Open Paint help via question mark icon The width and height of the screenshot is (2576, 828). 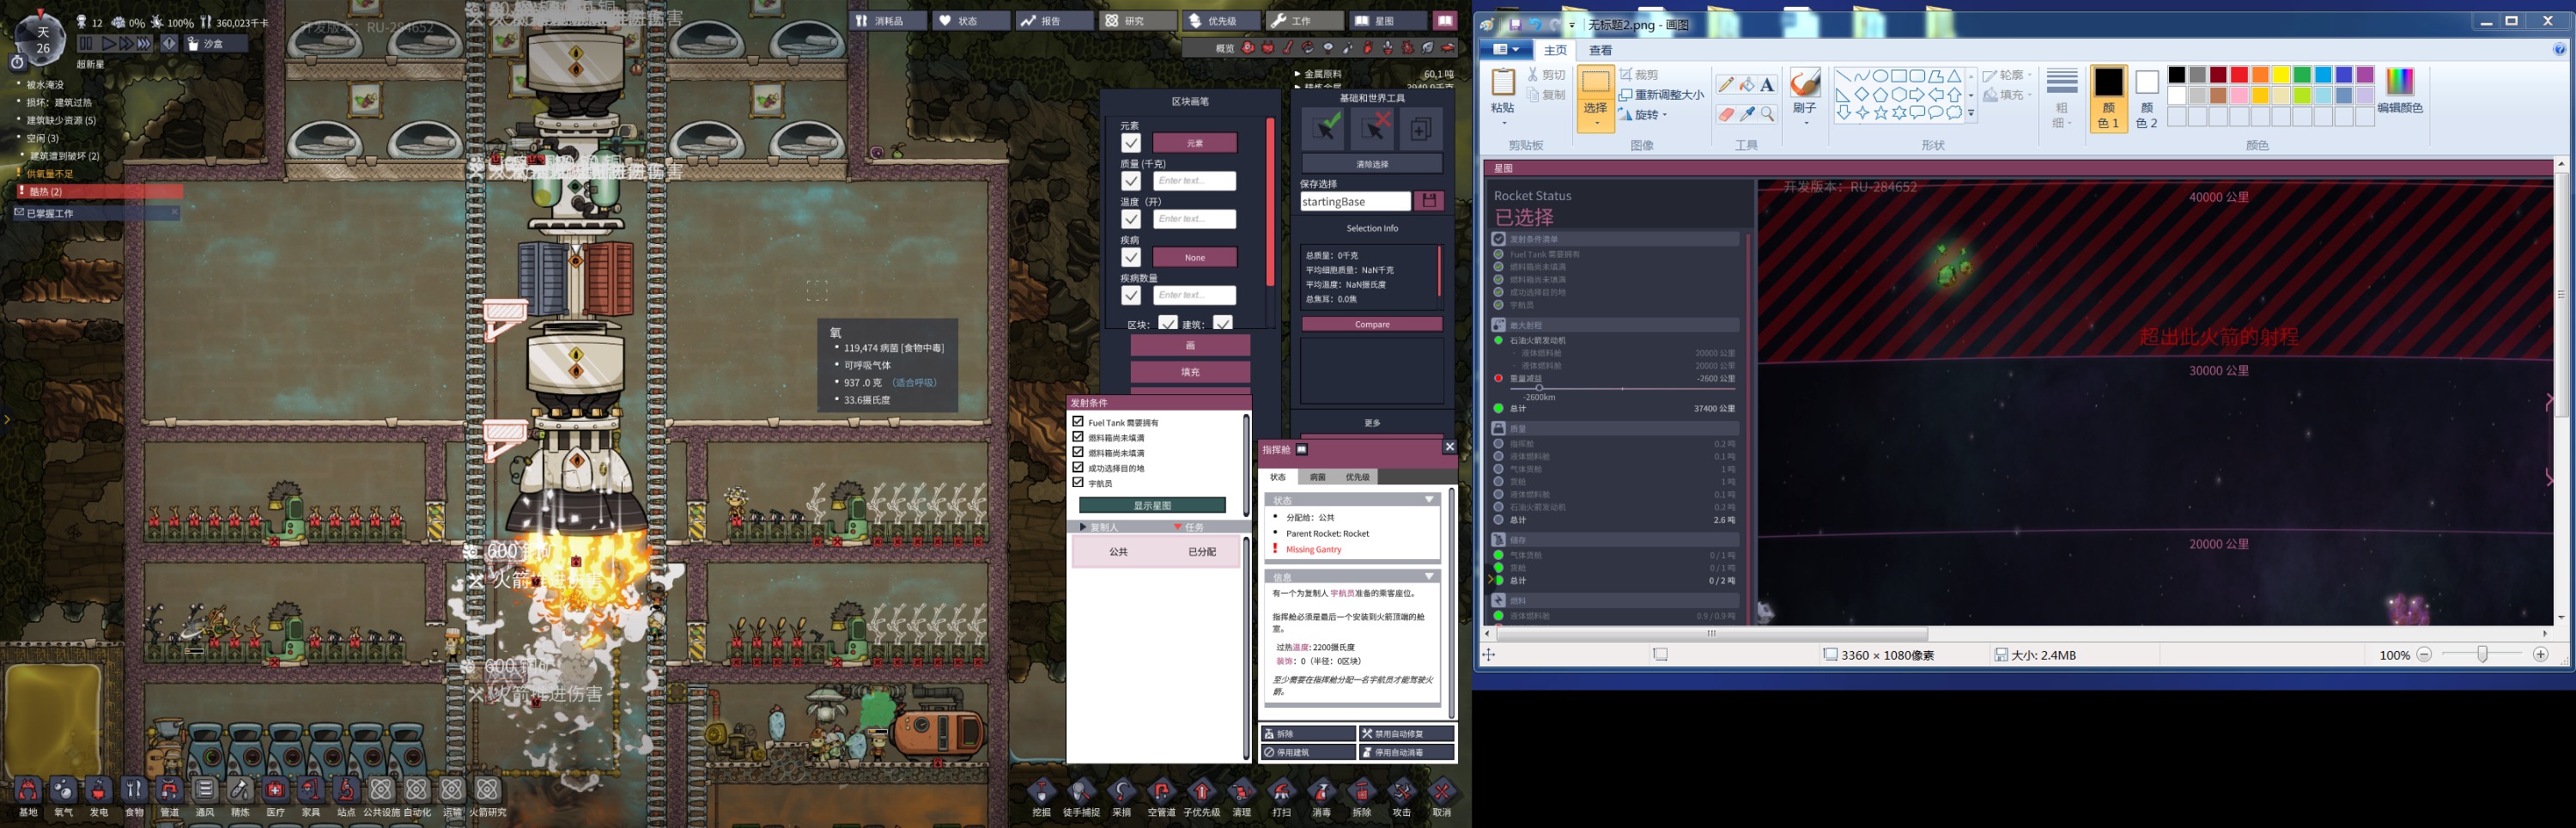(2559, 49)
